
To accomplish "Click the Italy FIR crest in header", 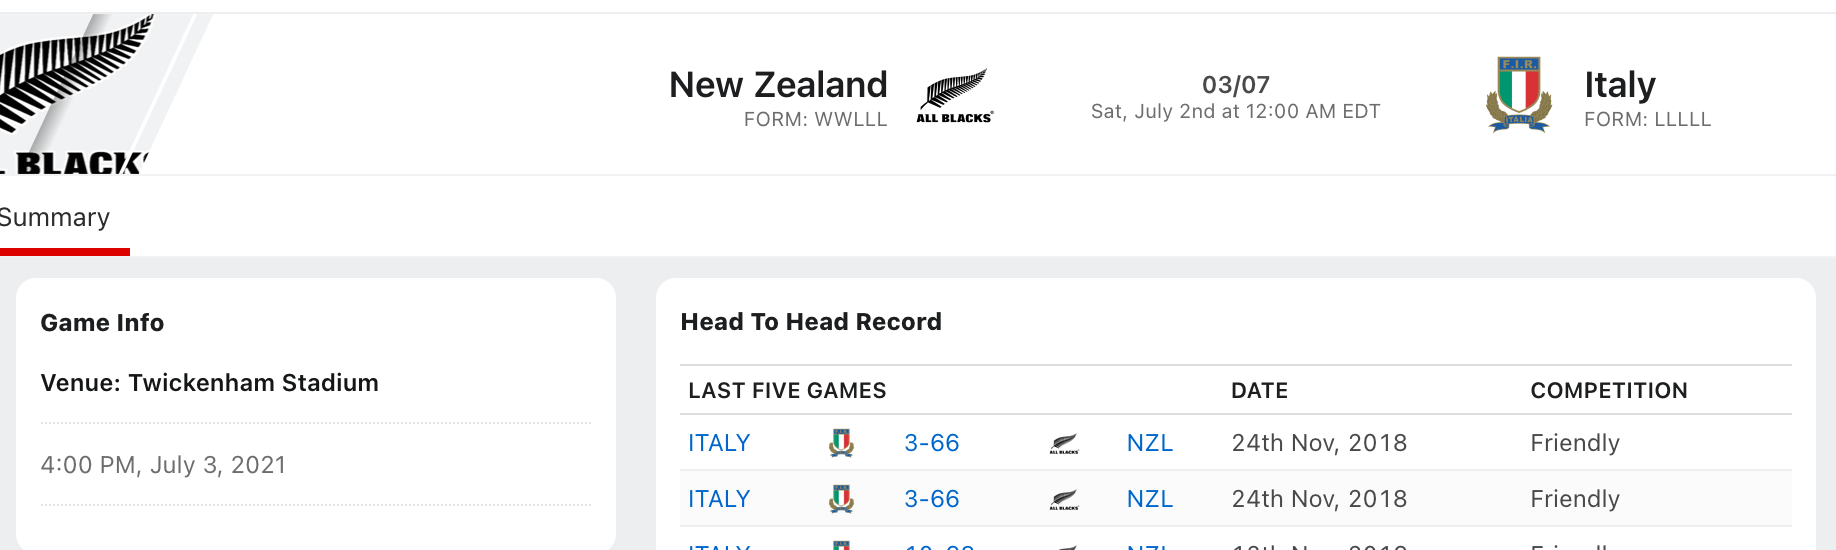I will [1518, 94].
